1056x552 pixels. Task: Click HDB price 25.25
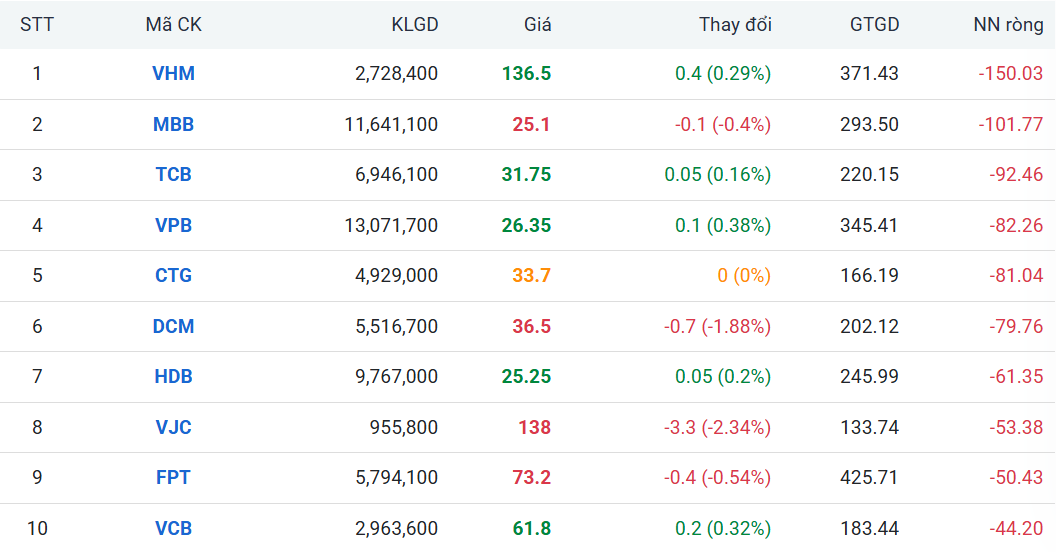527,376
